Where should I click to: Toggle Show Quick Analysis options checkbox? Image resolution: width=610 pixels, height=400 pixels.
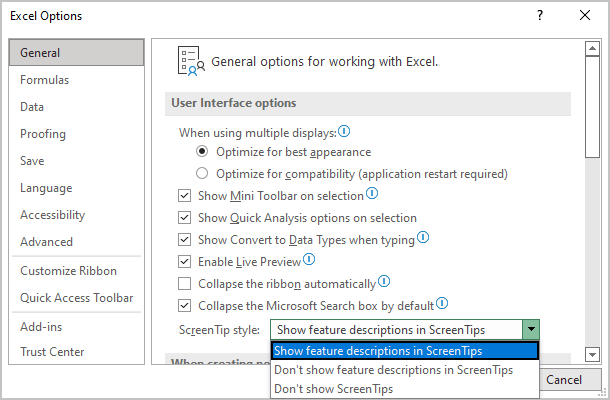click(184, 218)
